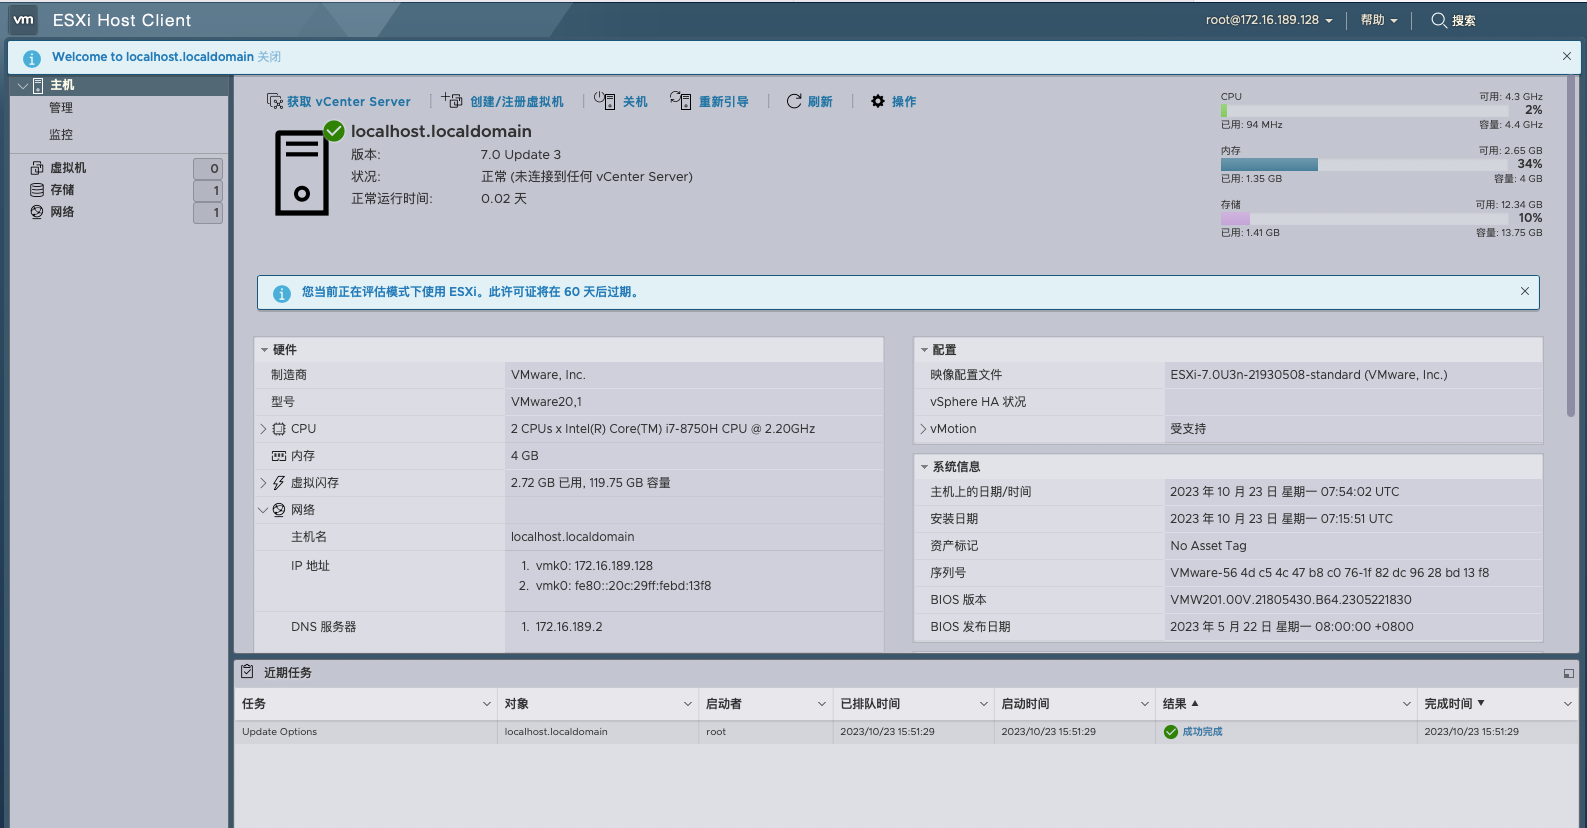Click the search magnifier icon
The height and width of the screenshot is (828, 1587).
[x=1438, y=20]
